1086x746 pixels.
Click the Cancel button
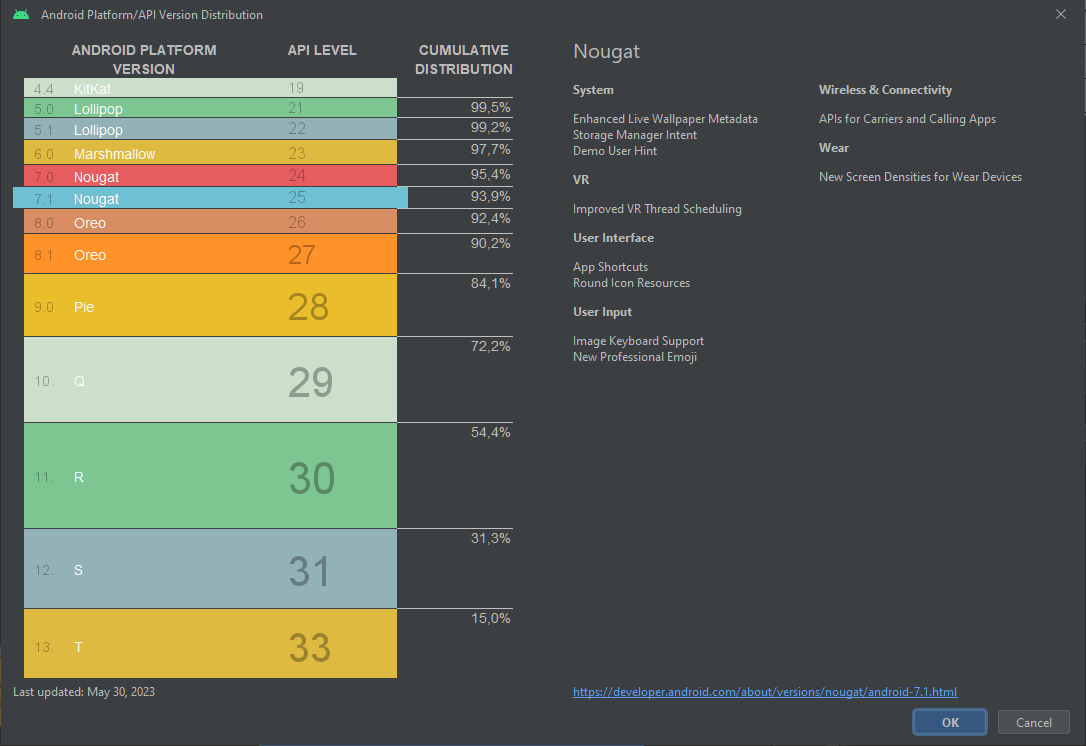(1033, 722)
